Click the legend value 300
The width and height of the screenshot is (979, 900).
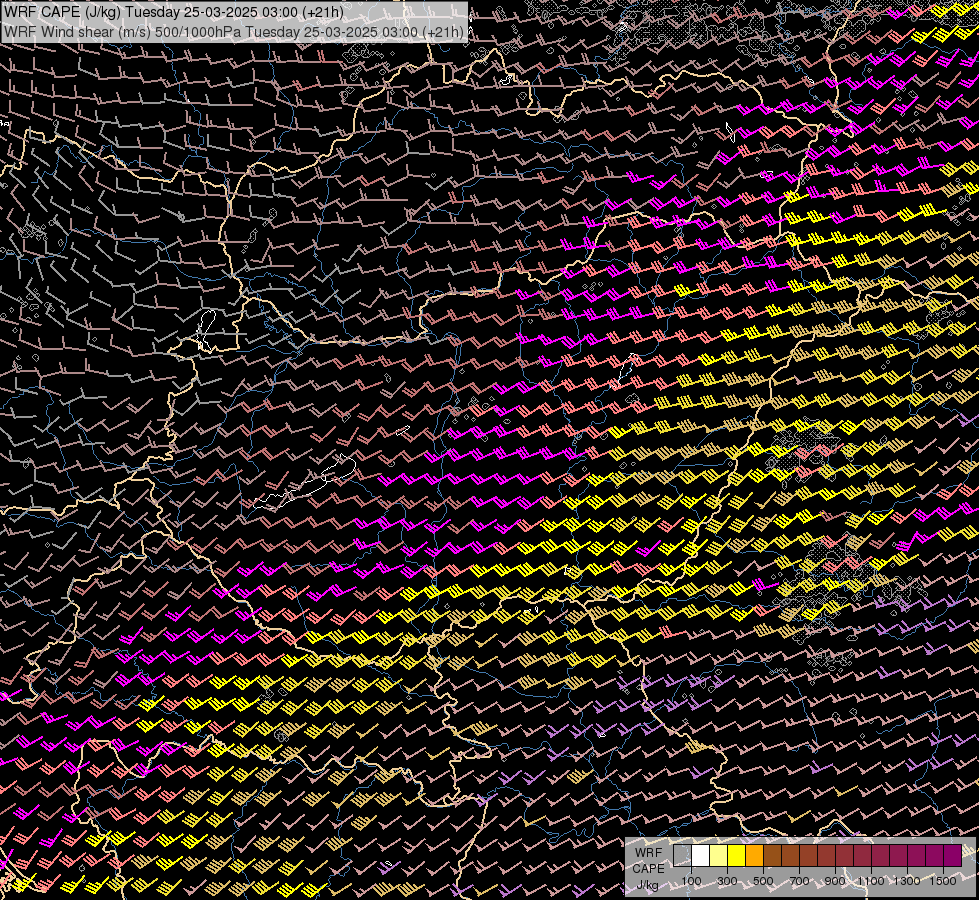click(x=727, y=881)
